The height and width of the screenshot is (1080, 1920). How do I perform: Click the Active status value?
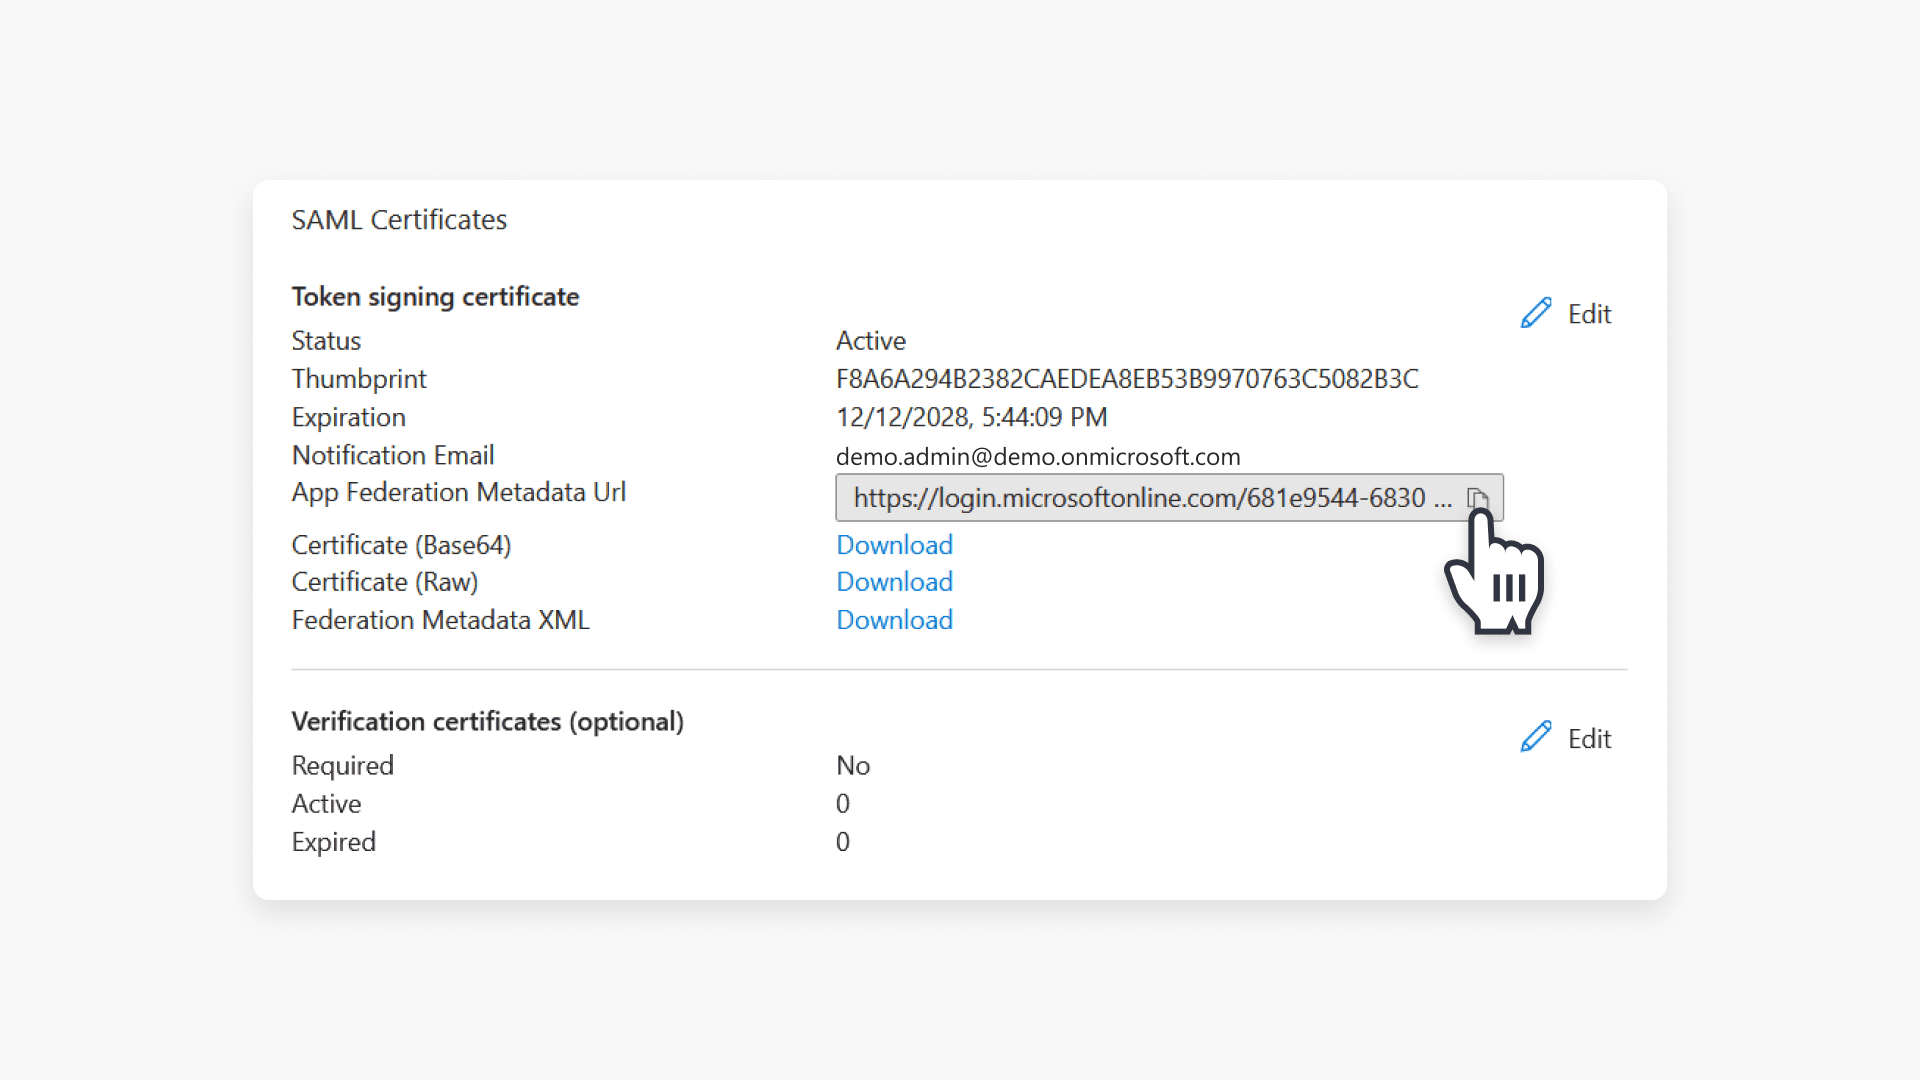[870, 340]
